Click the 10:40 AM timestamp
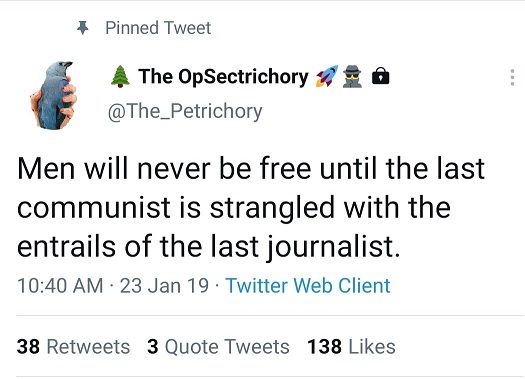525x379 pixels. tap(60, 286)
